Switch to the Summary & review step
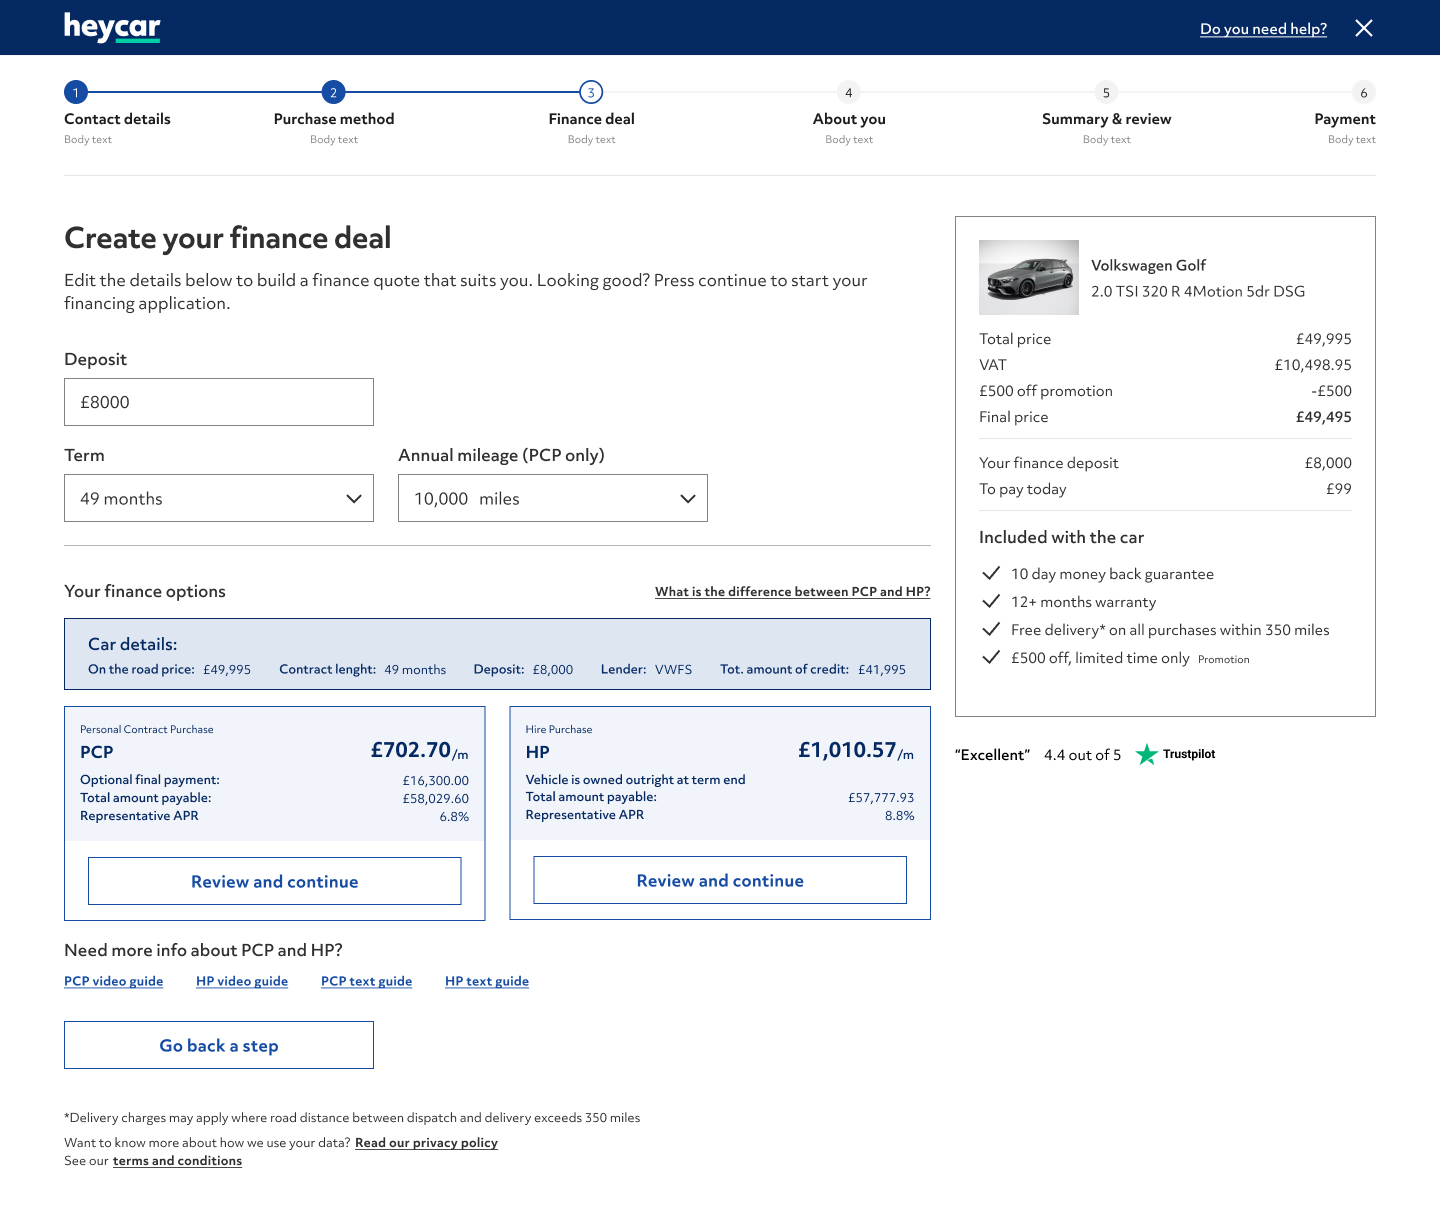 pyautogui.click(x=1106, y=92)
